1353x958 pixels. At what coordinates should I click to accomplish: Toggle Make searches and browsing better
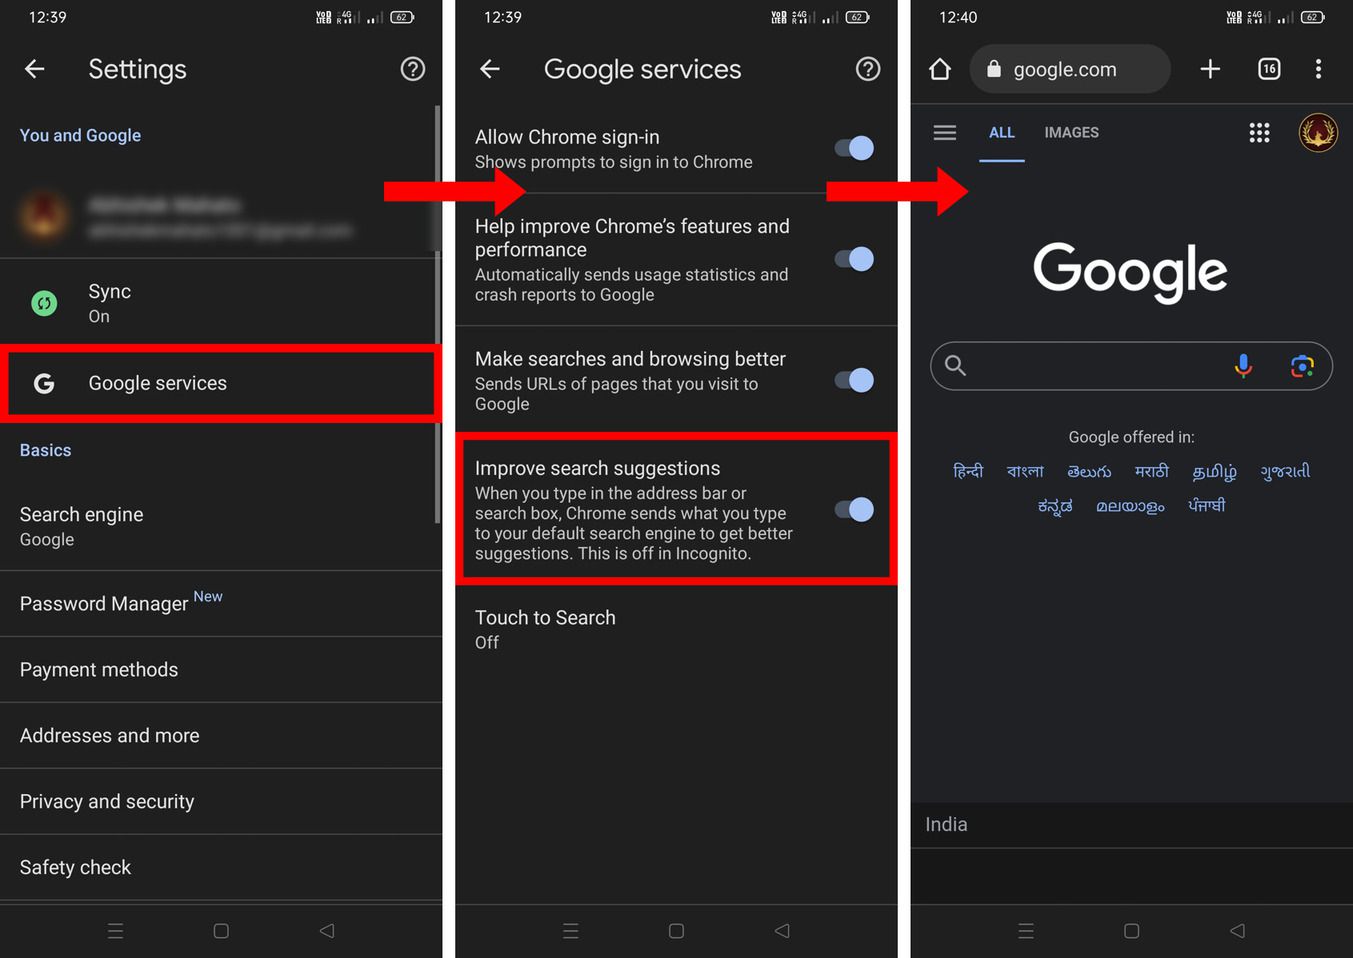[x=851, y=380]
